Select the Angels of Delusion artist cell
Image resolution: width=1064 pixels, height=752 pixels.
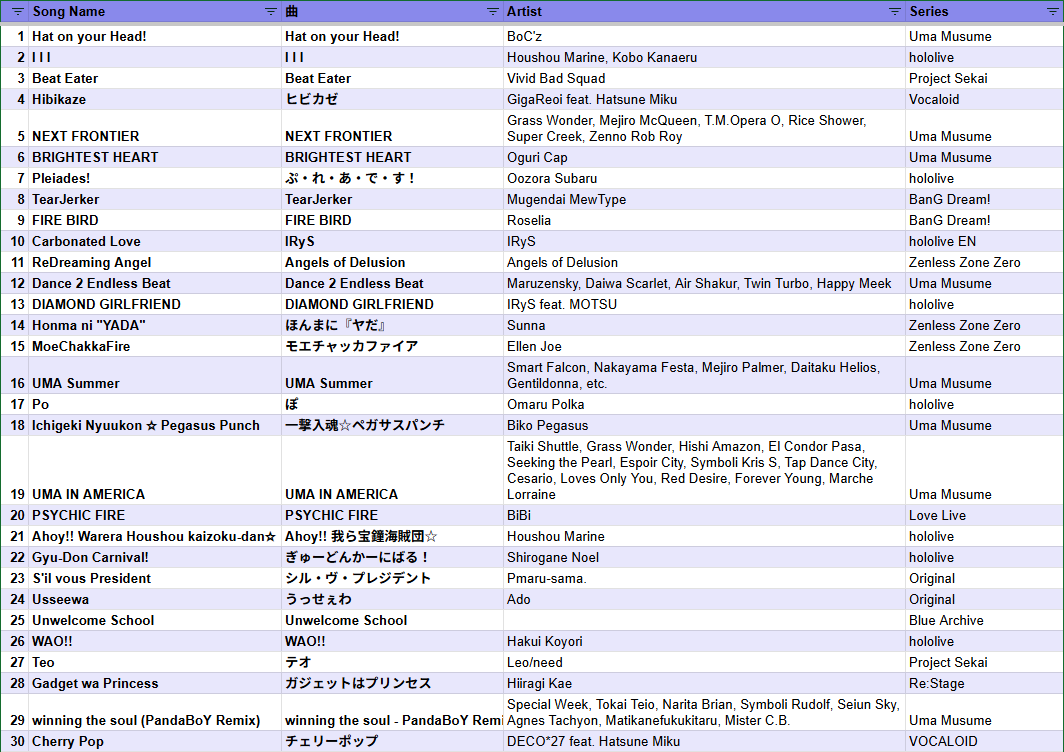pos(704,263)
